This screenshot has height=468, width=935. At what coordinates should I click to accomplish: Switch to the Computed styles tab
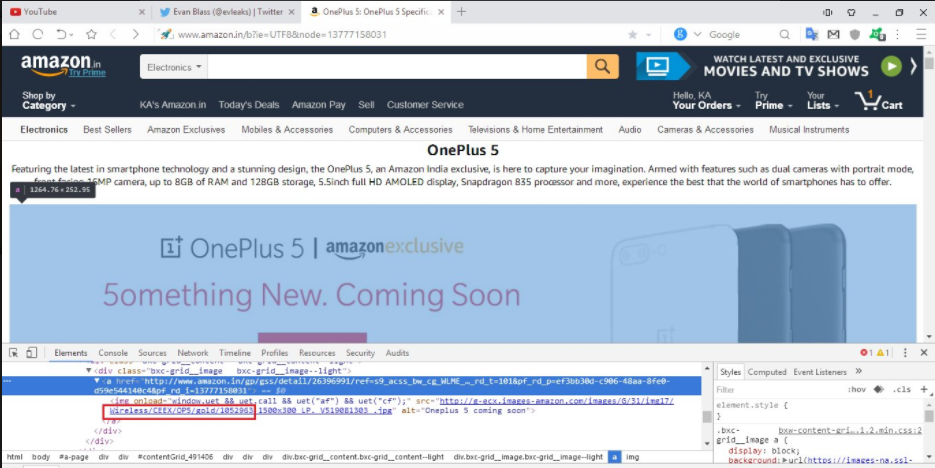tap(767, 371)
